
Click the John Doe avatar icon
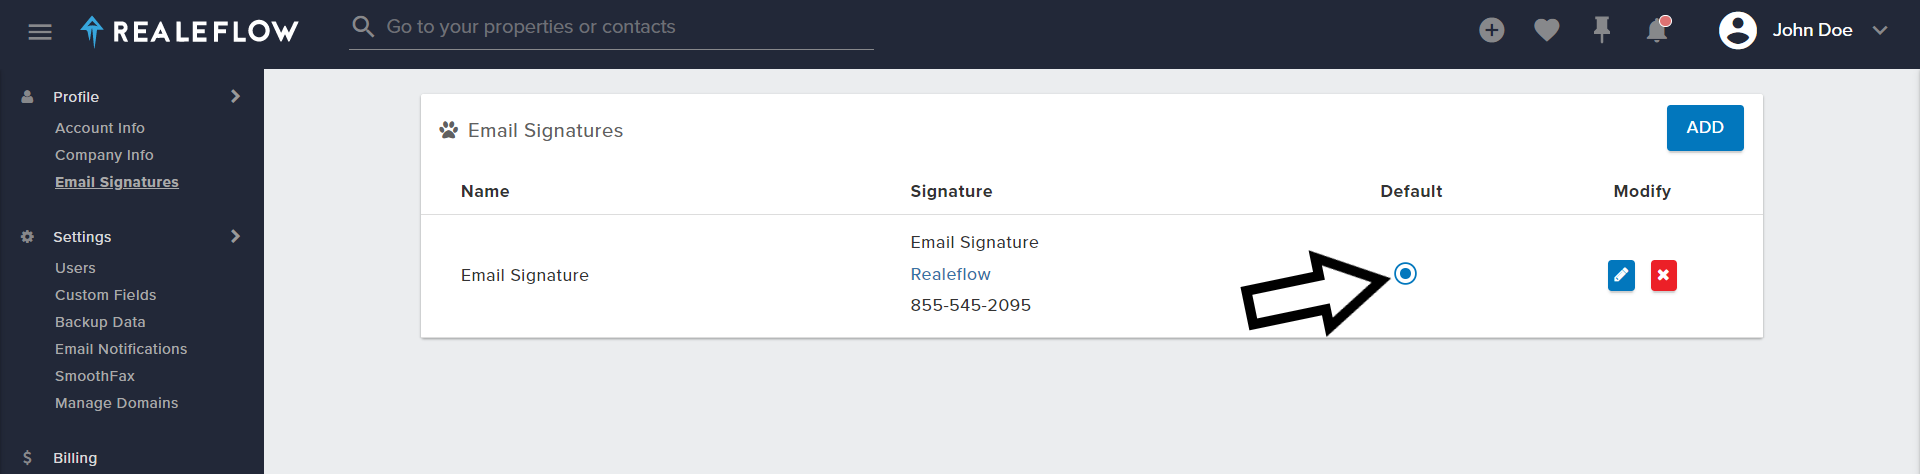(x=1737, y=30)
